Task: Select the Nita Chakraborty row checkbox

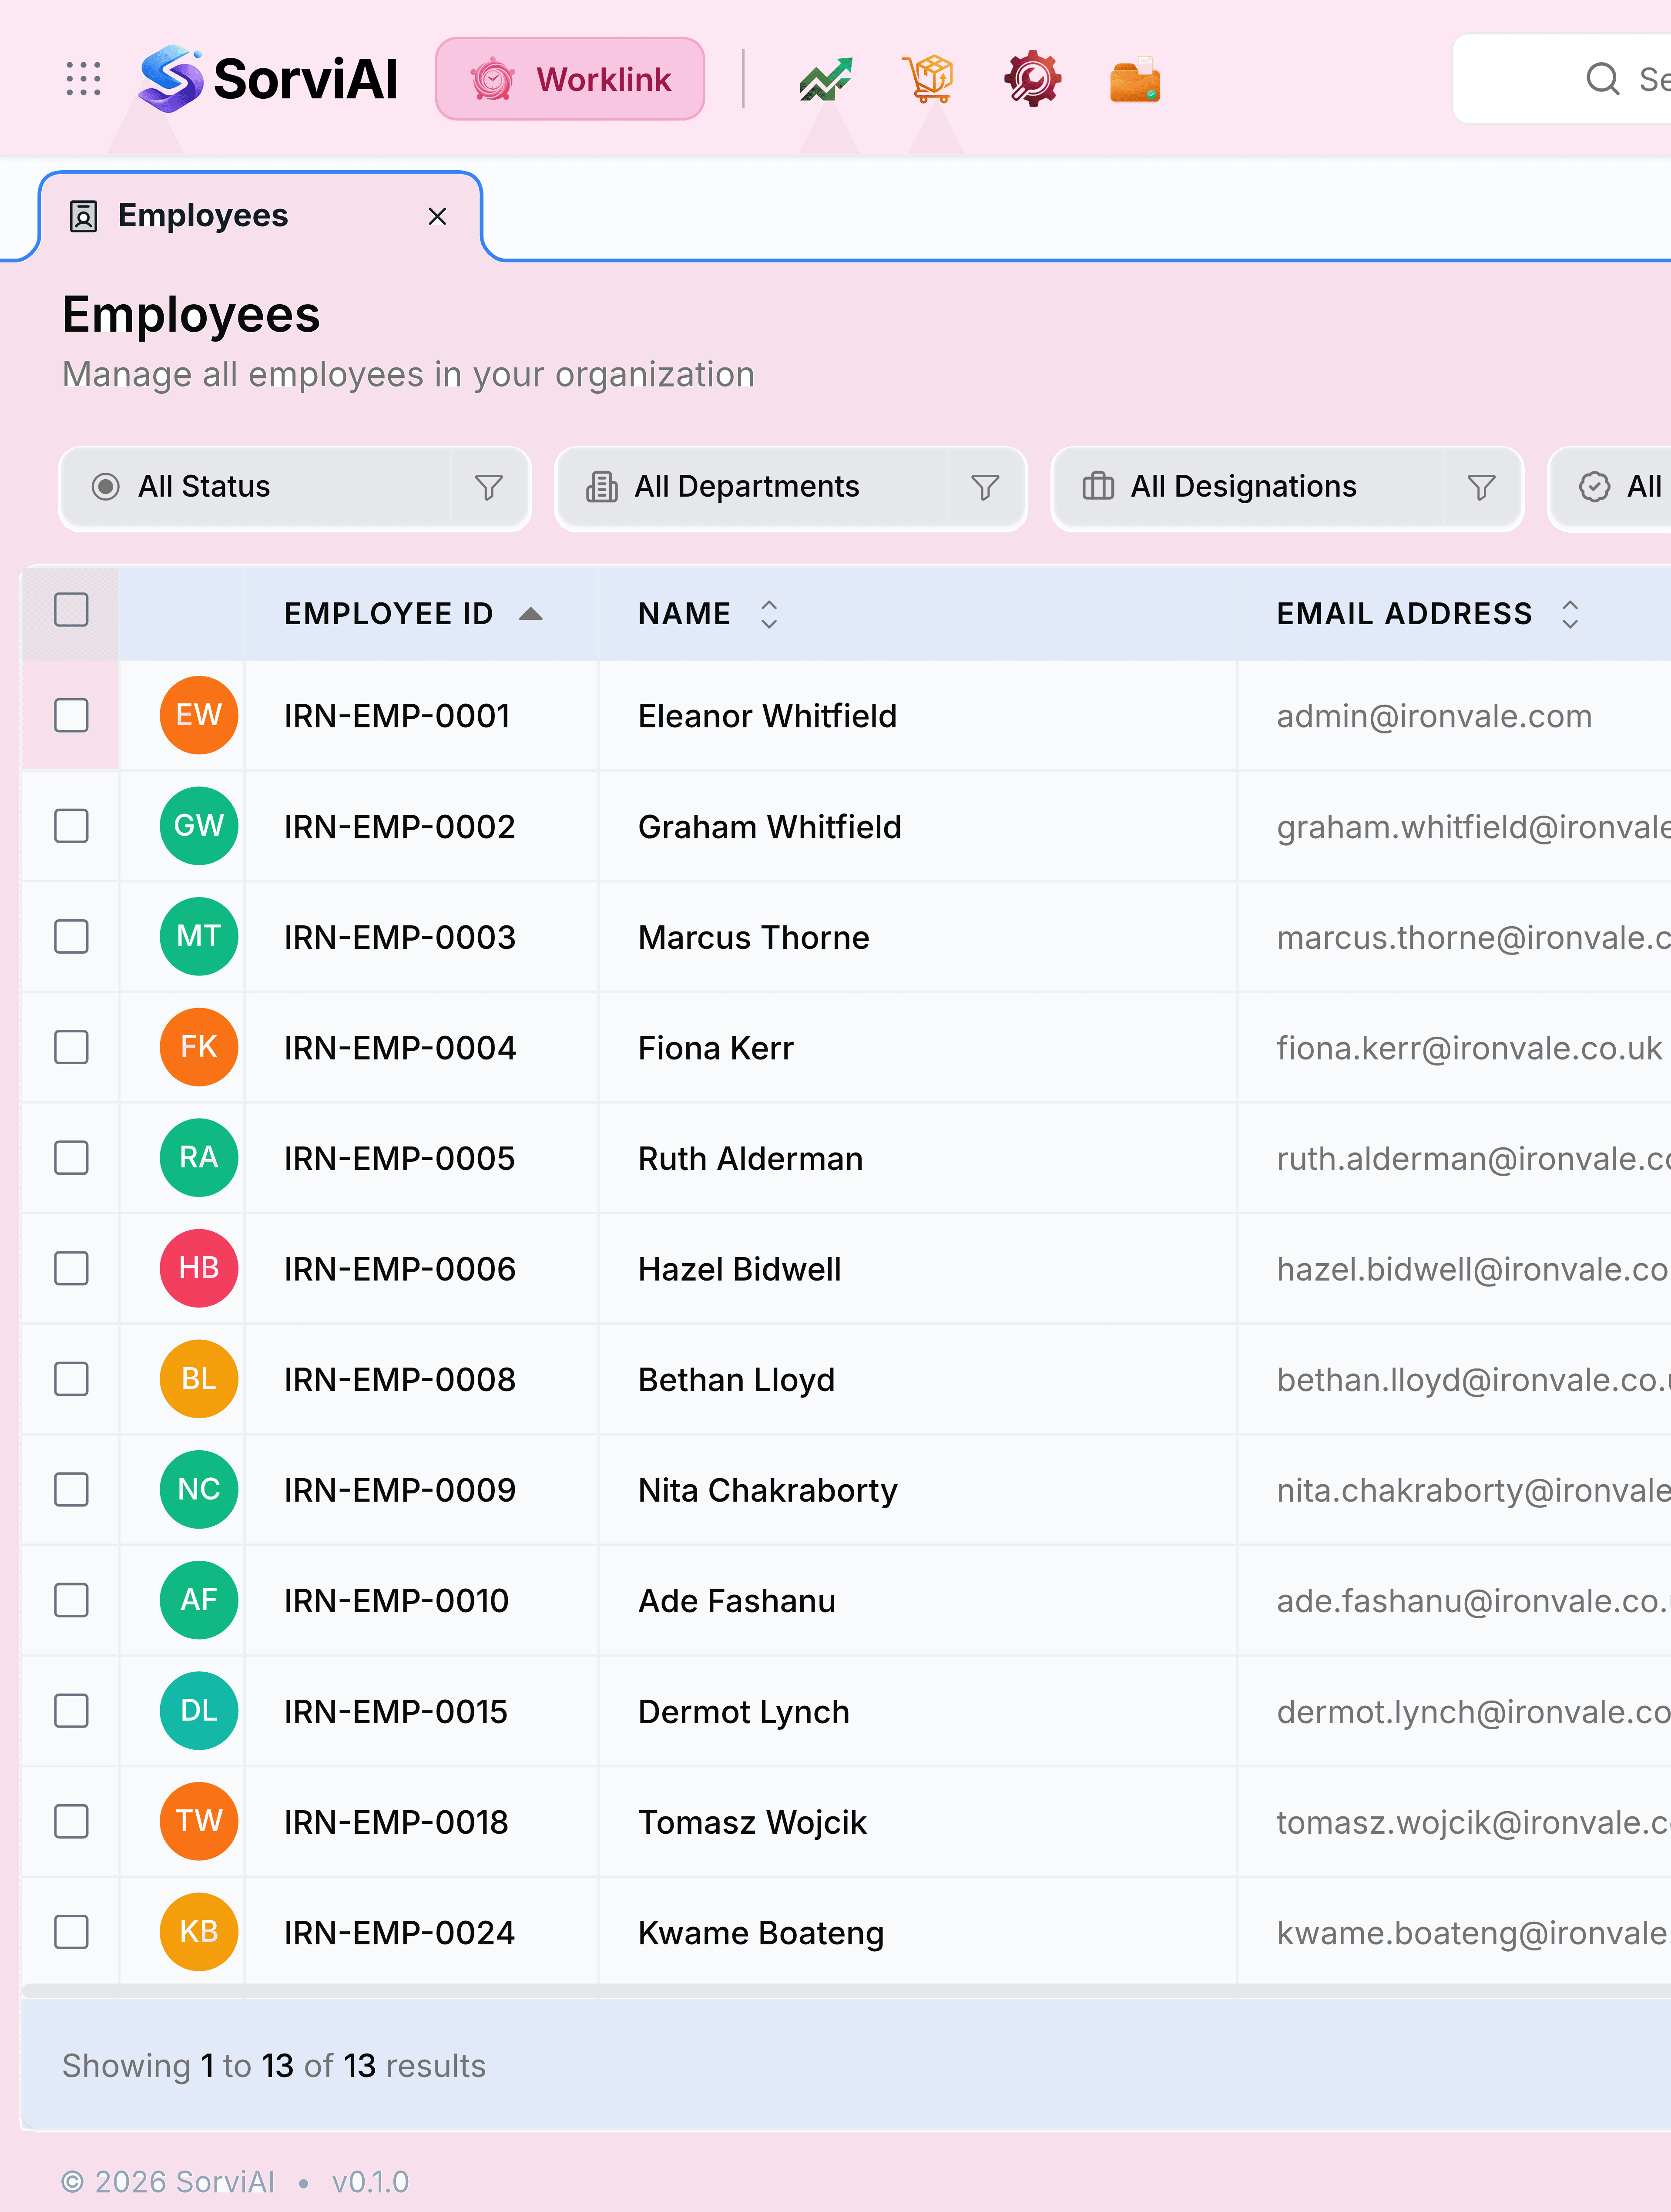Action: 71,1490
